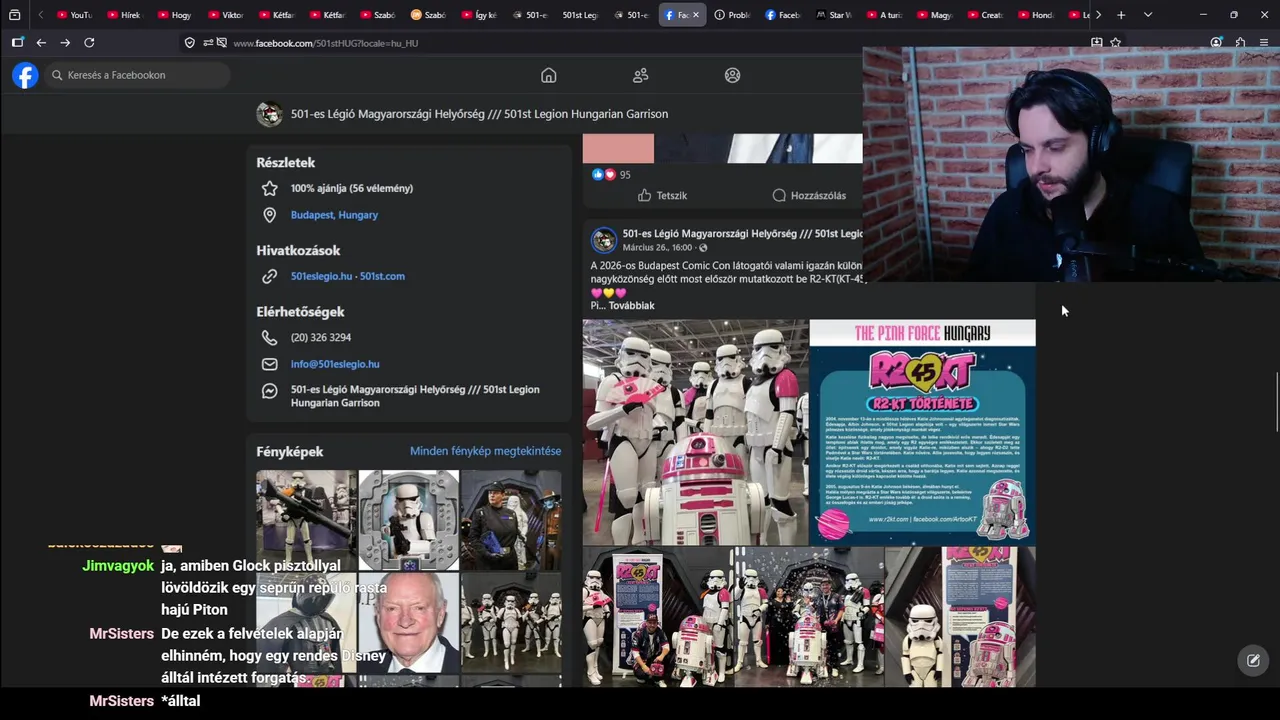Open the Március 26., 16:00 timestamp
Image resolution: width=1280 pixels, height=720 pixels.
[x=657, y=247]
